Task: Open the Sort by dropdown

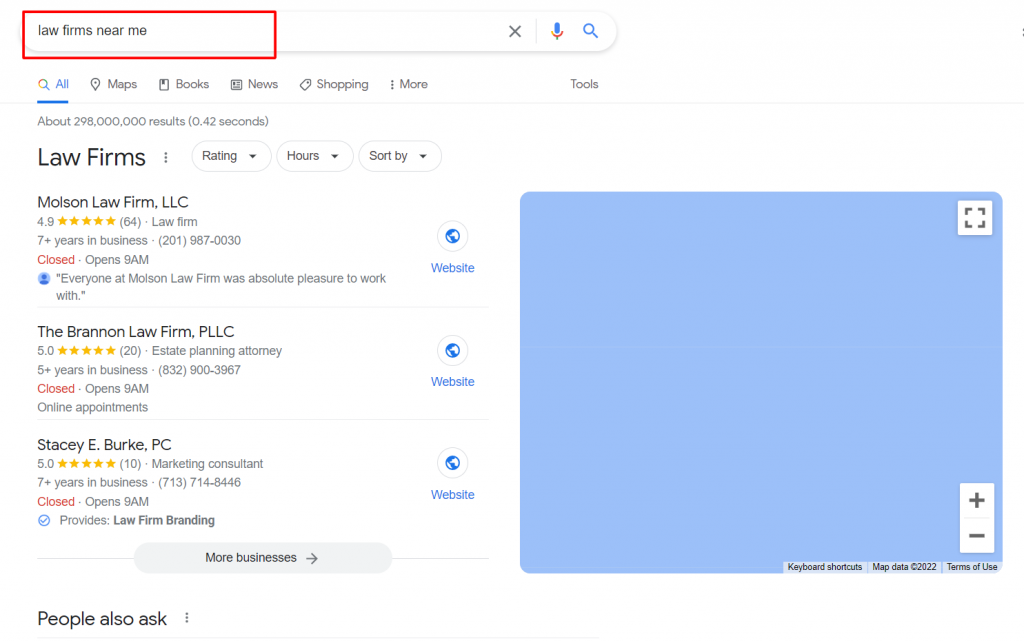Action: 399,156
